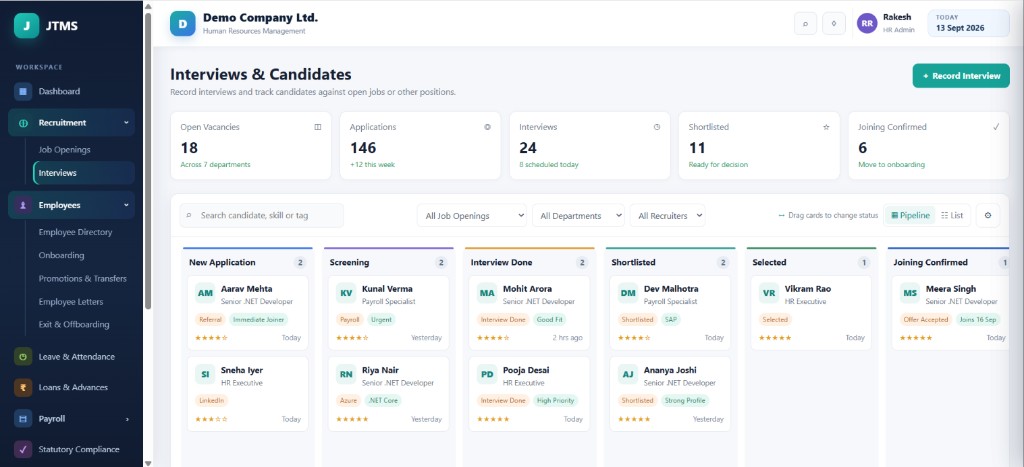1024x467 pixels.
Task: Click the MS avatar of Meera Singh
Action: (910, 293)
